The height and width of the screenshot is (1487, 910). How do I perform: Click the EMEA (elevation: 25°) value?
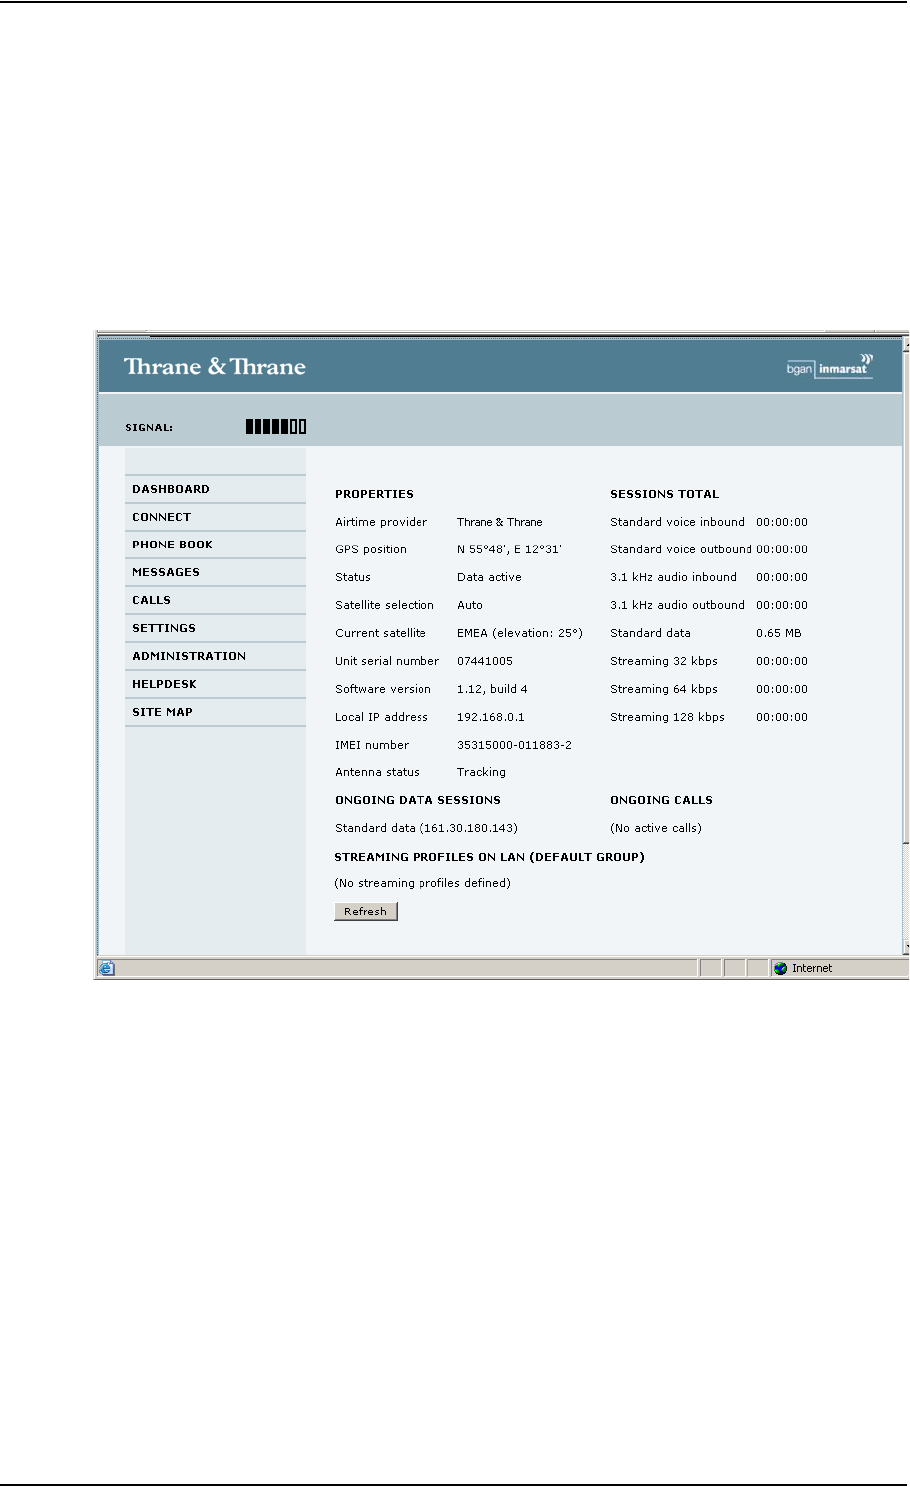tap(519, 633)
